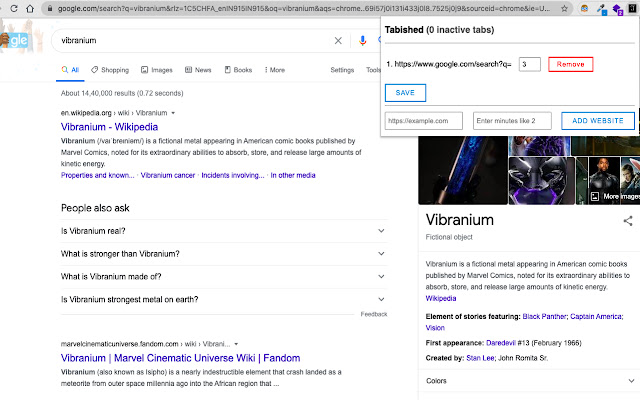The image size is (640, 400).
Task: Switch to the News search tab
Action: (x=198, y=70)
